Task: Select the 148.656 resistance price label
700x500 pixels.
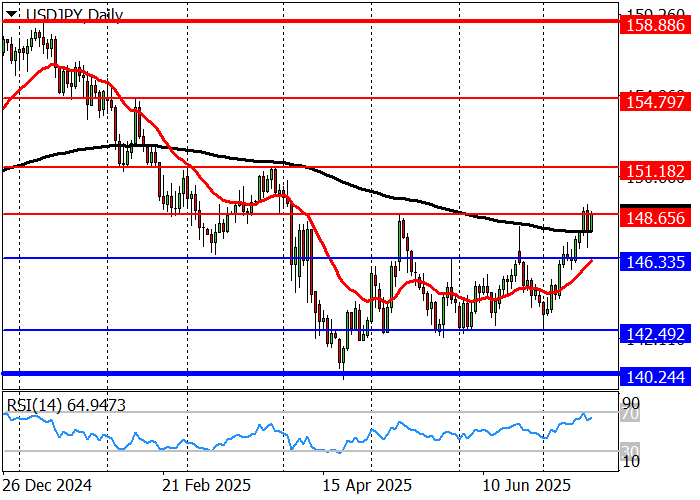Action: [655, 218]
